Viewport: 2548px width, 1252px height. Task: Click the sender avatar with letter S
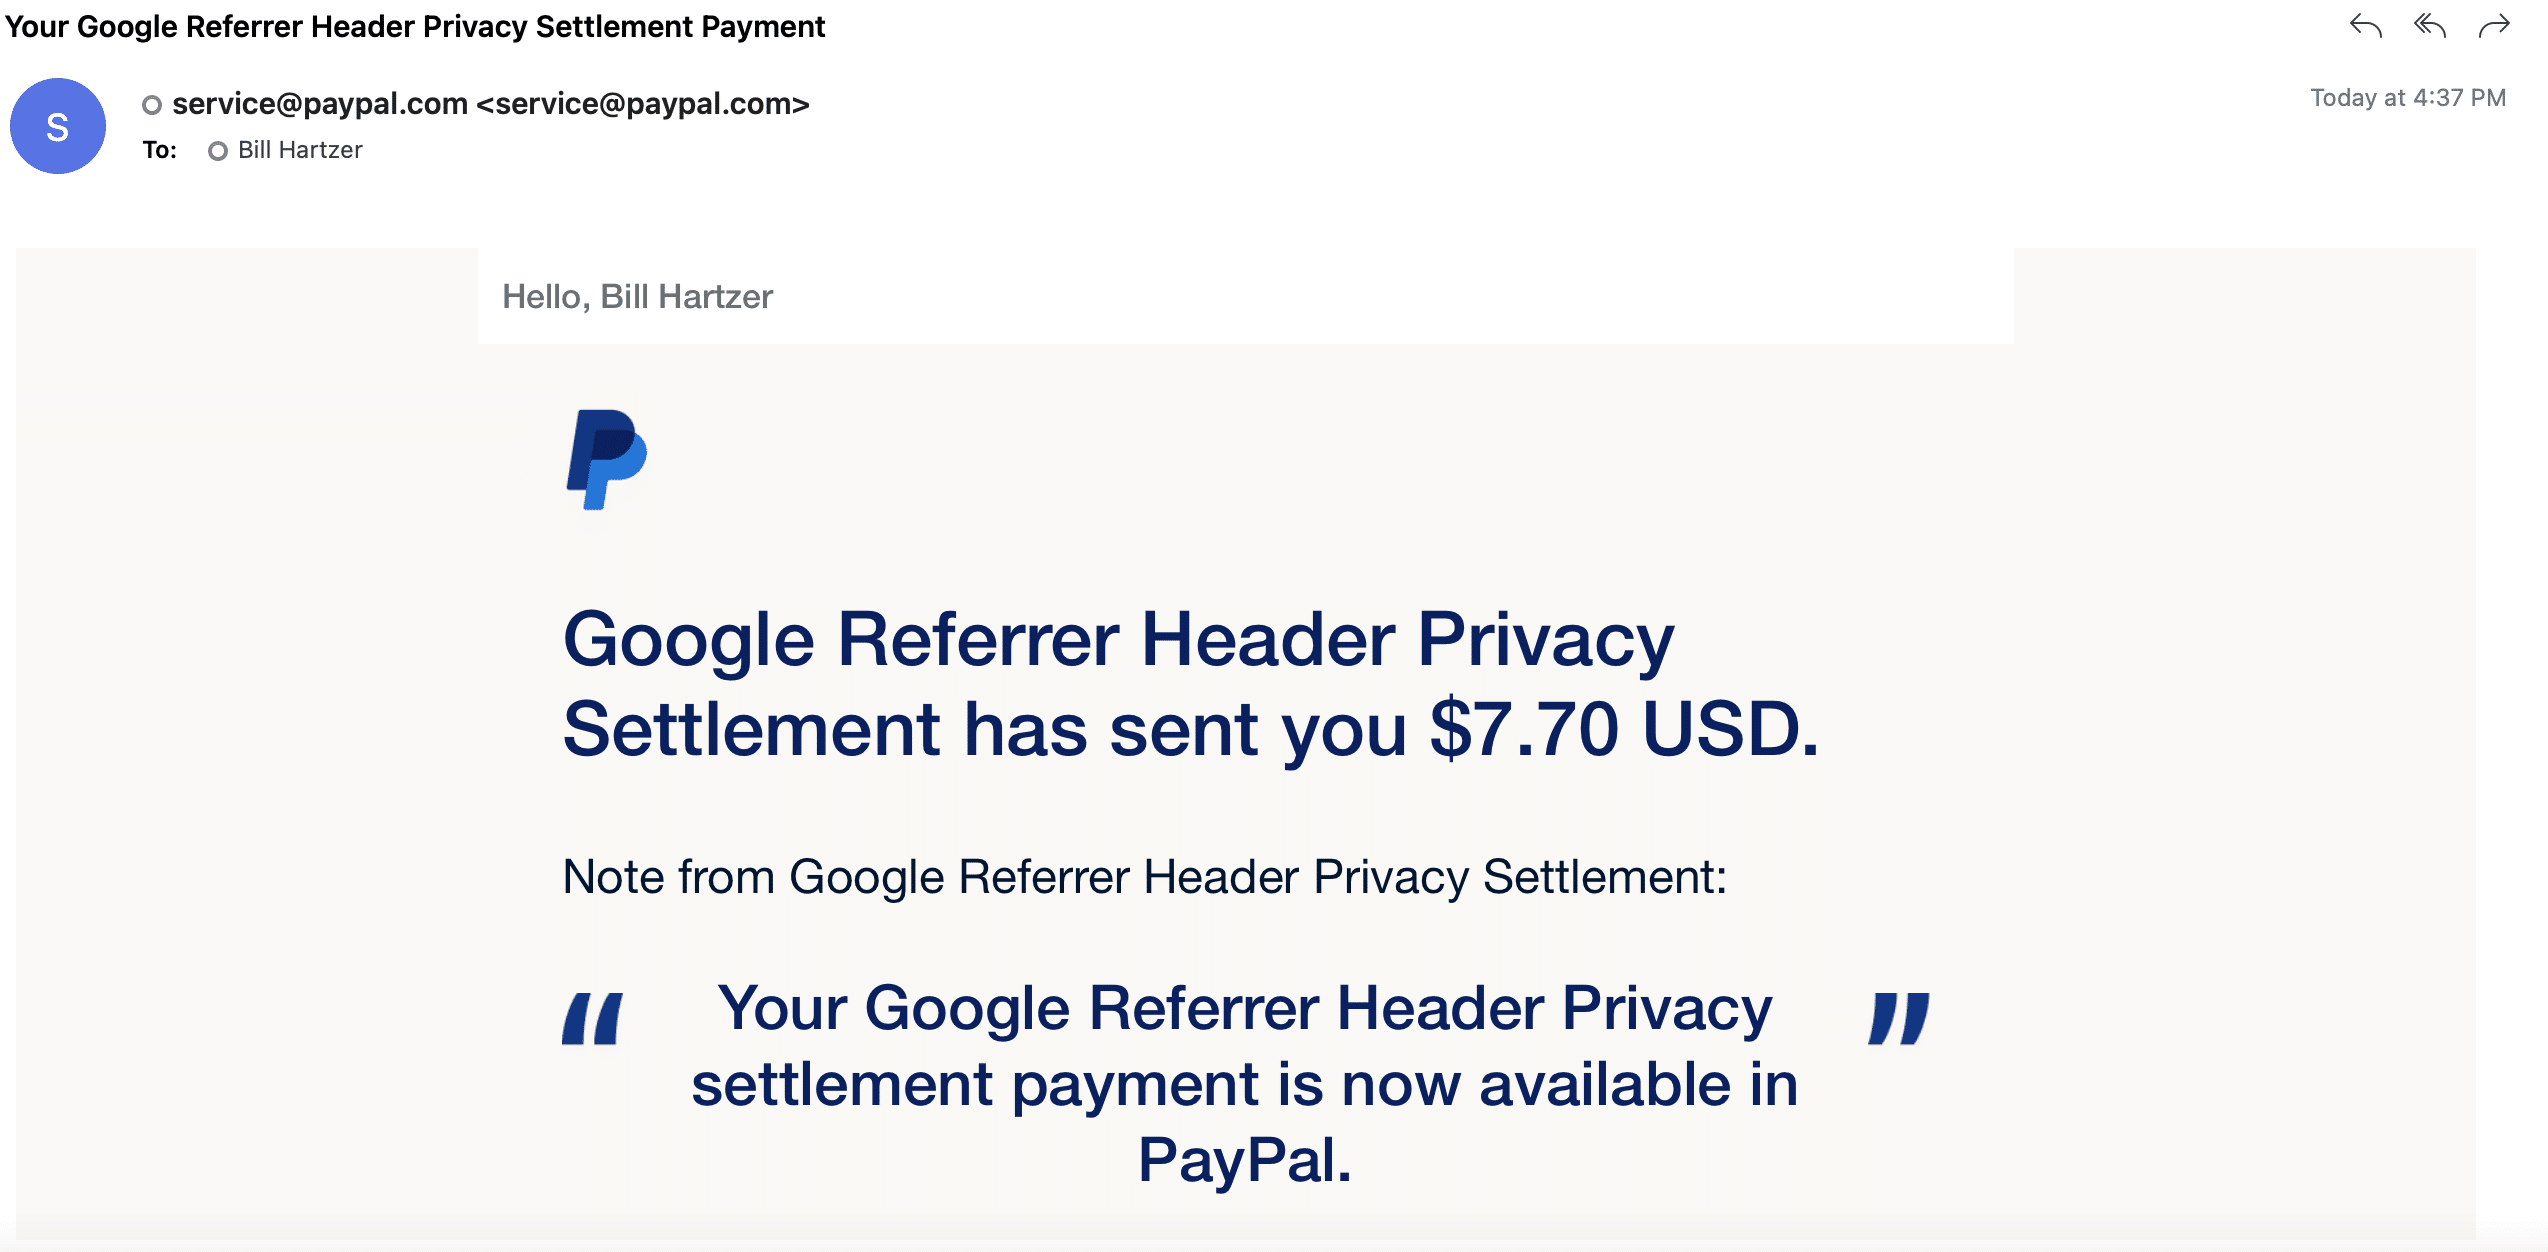(58, 126)
